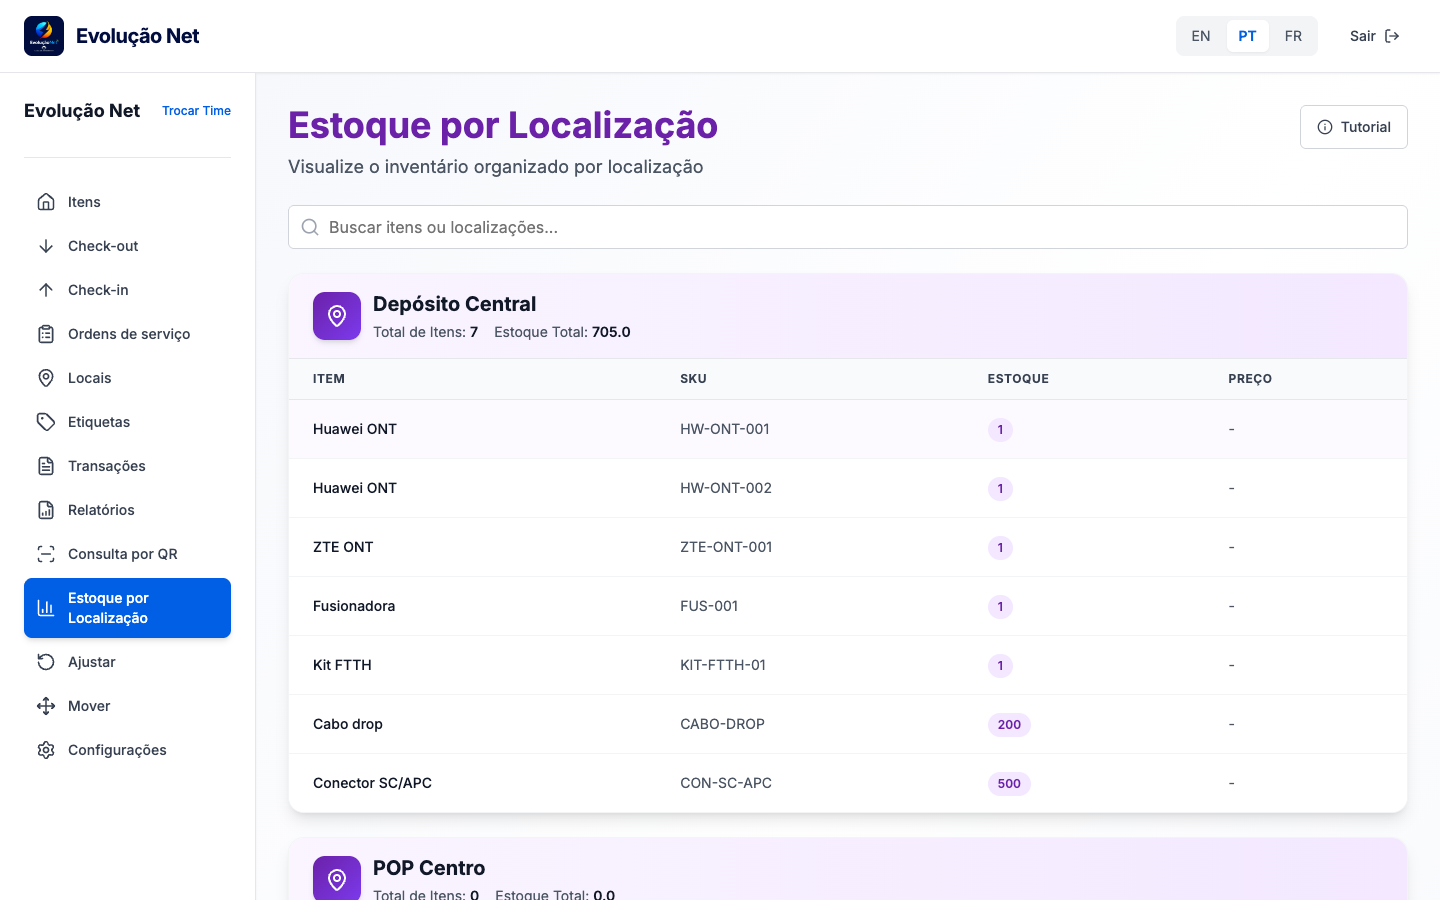Viewport: 1440px width, 900px height.
Task: Click the Check-out down arrow icon
Action: pyautogui.click(x=46, y=246)
